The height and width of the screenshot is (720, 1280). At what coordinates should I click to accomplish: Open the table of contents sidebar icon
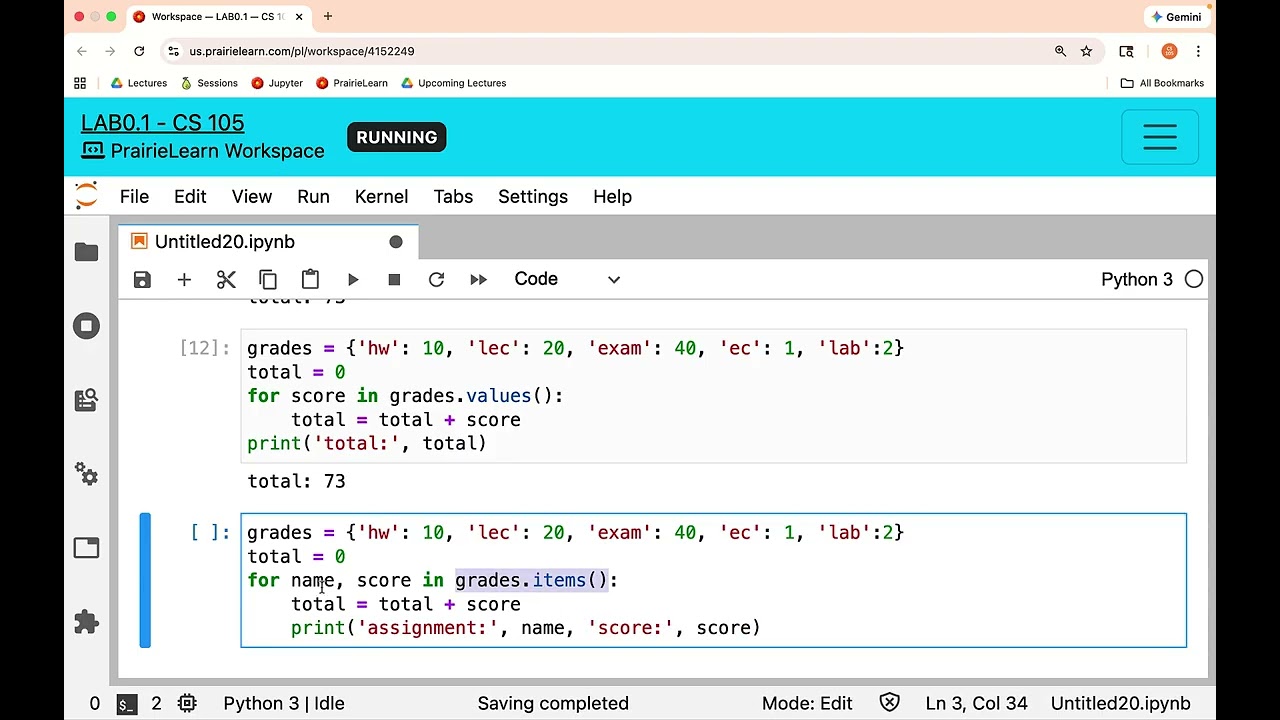pyautogui.click(x=87, y=400)
